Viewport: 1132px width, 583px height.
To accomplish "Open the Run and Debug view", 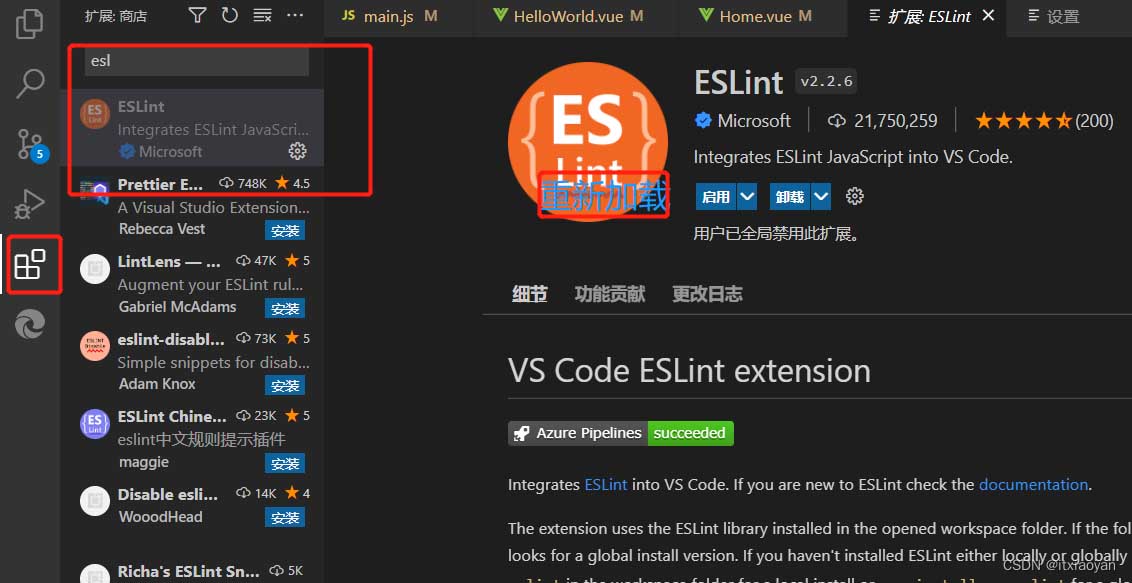I will click(x=29, y=203).
